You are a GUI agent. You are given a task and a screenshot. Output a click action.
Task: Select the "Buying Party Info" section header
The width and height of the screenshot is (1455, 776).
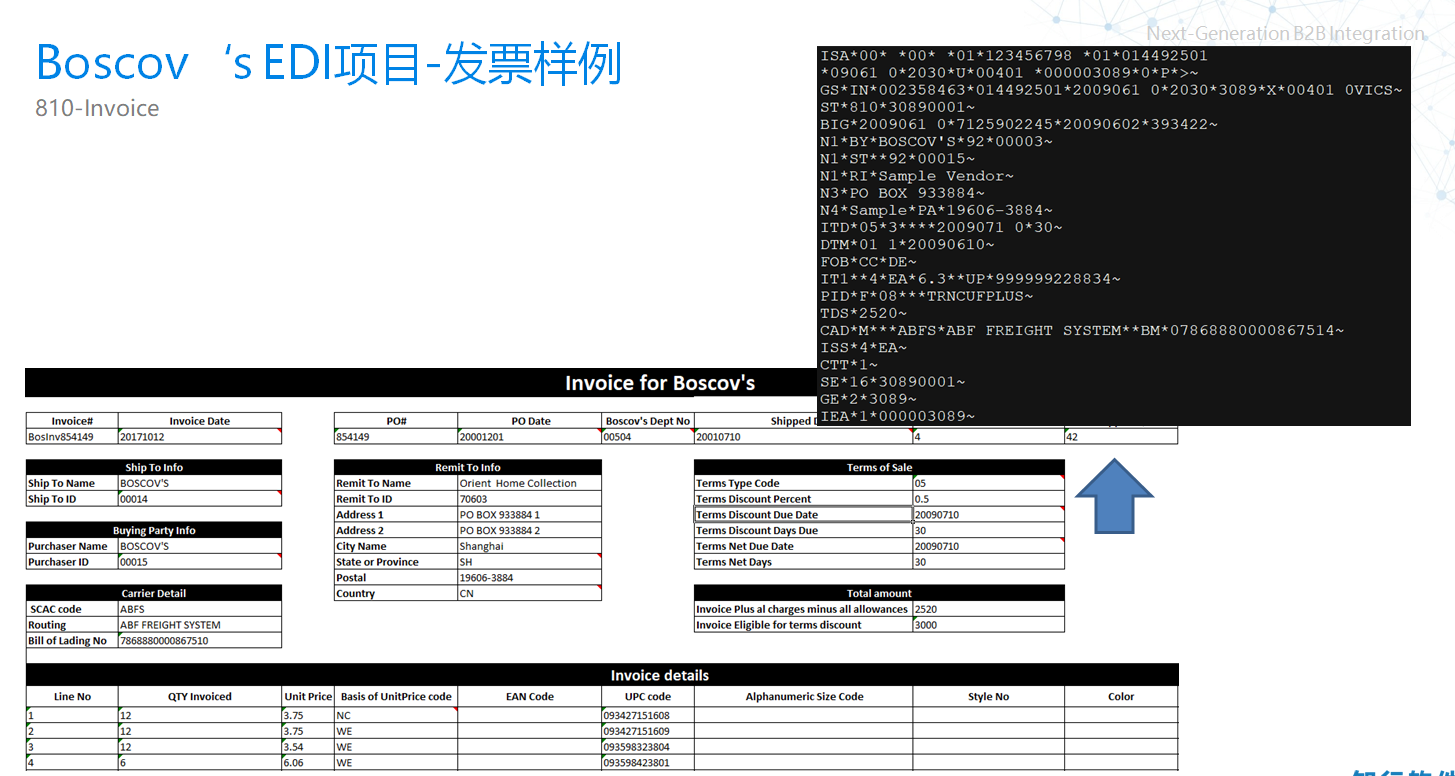pos(154,530)
